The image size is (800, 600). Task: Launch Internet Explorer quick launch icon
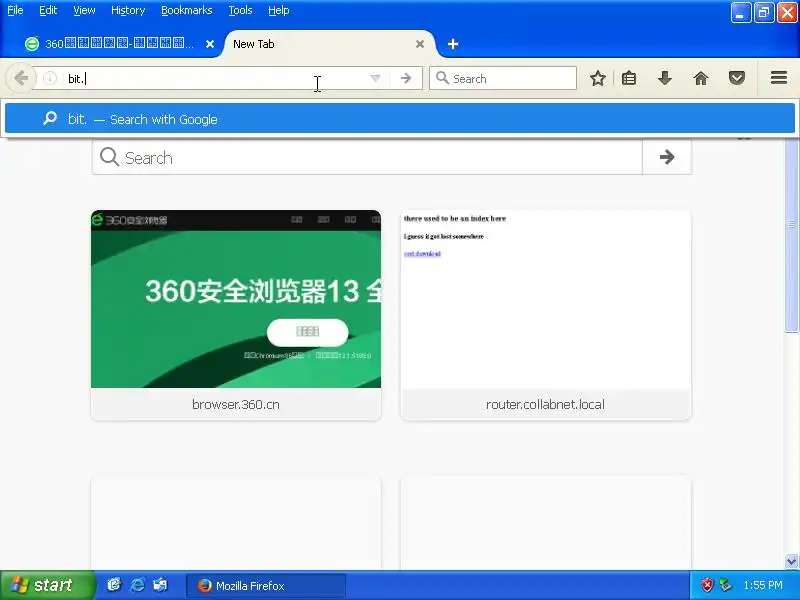[137, 585]
